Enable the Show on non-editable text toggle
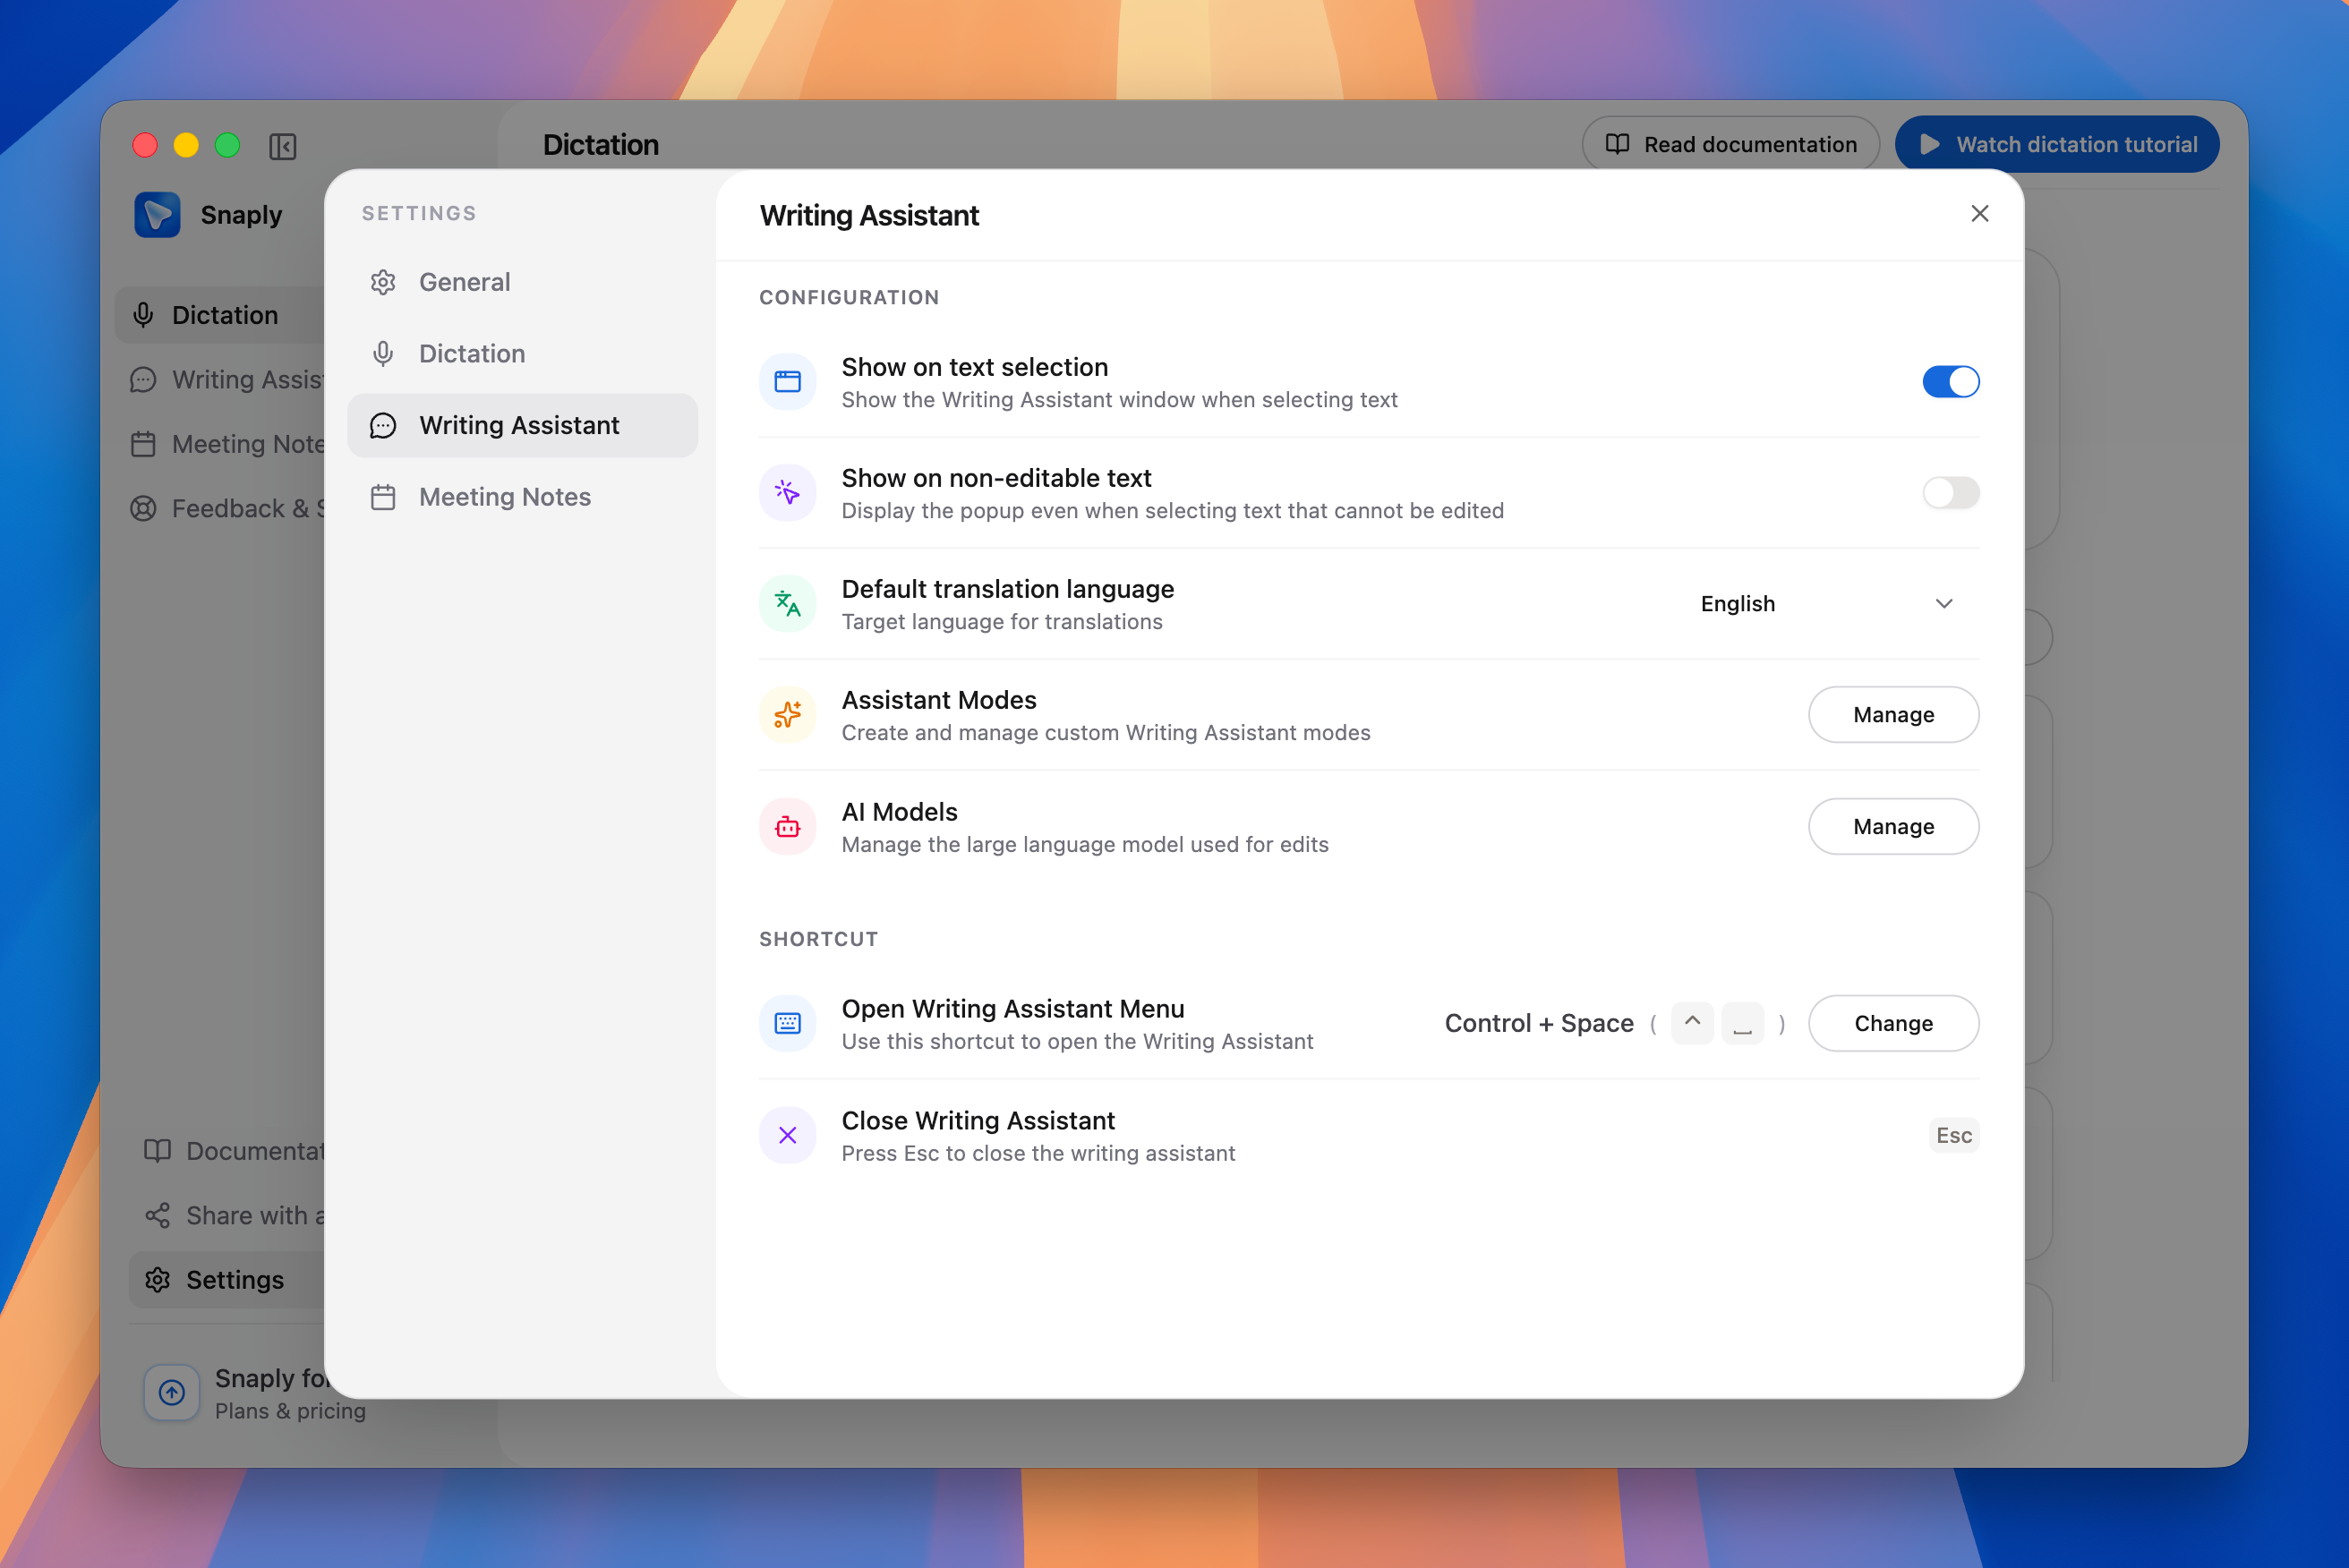The width and height of the screenshot is (2349, 1568). (1950, 493)
